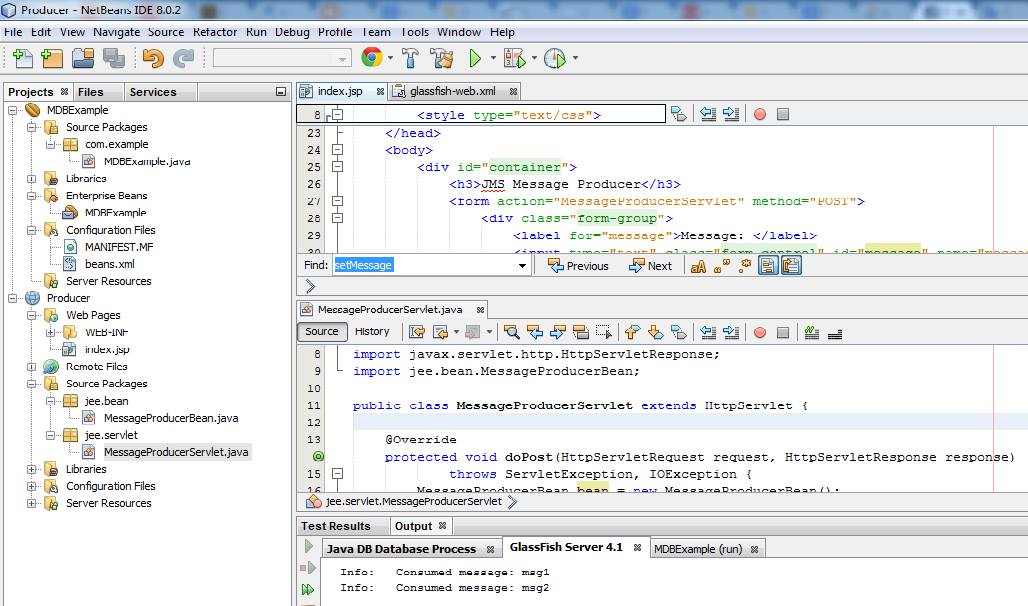The height and width of the screenshot is (606, 1028).
Task: Click the Chrome browser selector icon
Action: coord(372,58)
